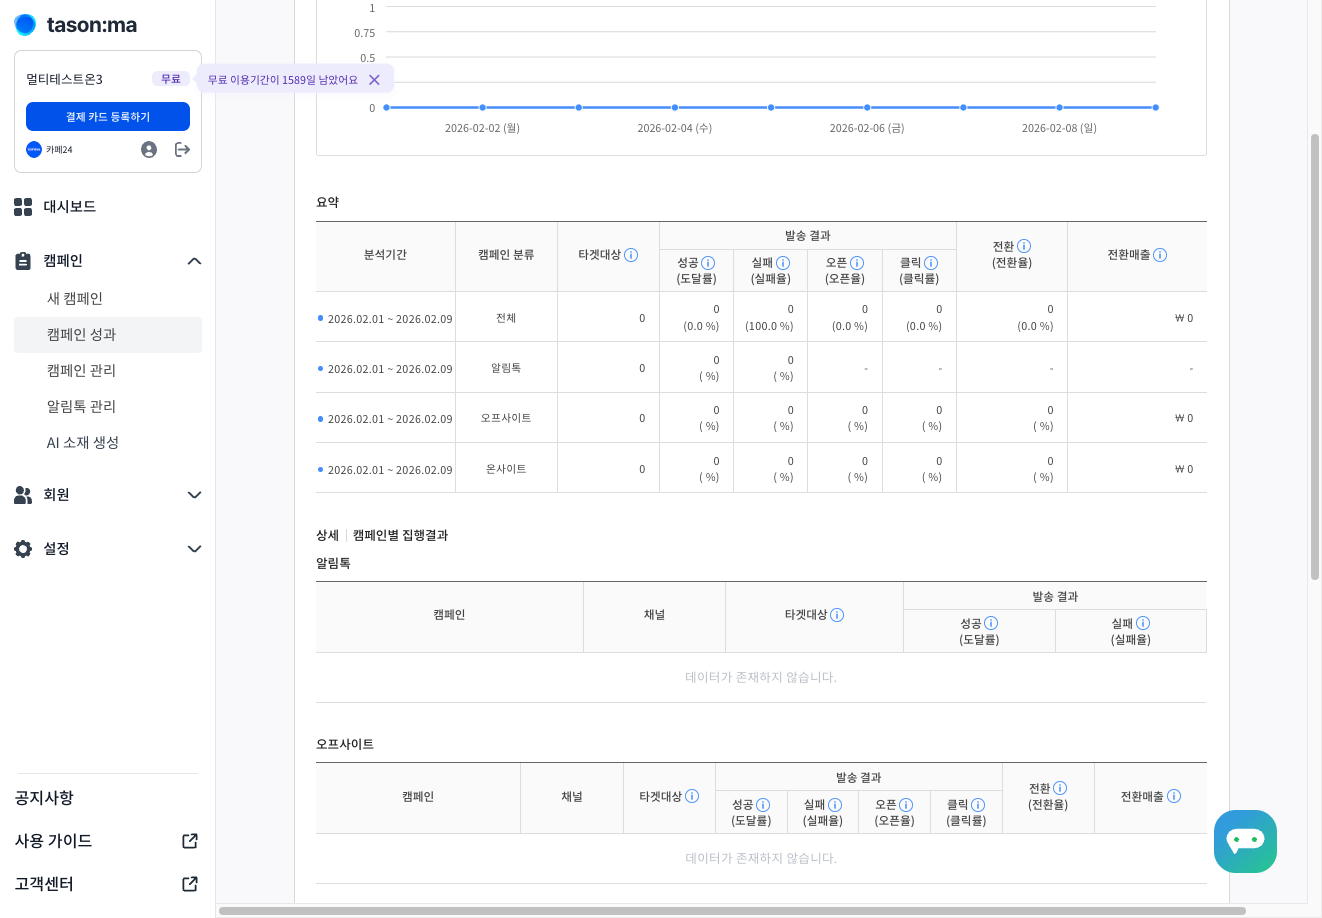Click 타겟대상 info icon in 알림톡 detail table
The width and height of the screenshot is (1322, 918).
[x=837, y=615]
